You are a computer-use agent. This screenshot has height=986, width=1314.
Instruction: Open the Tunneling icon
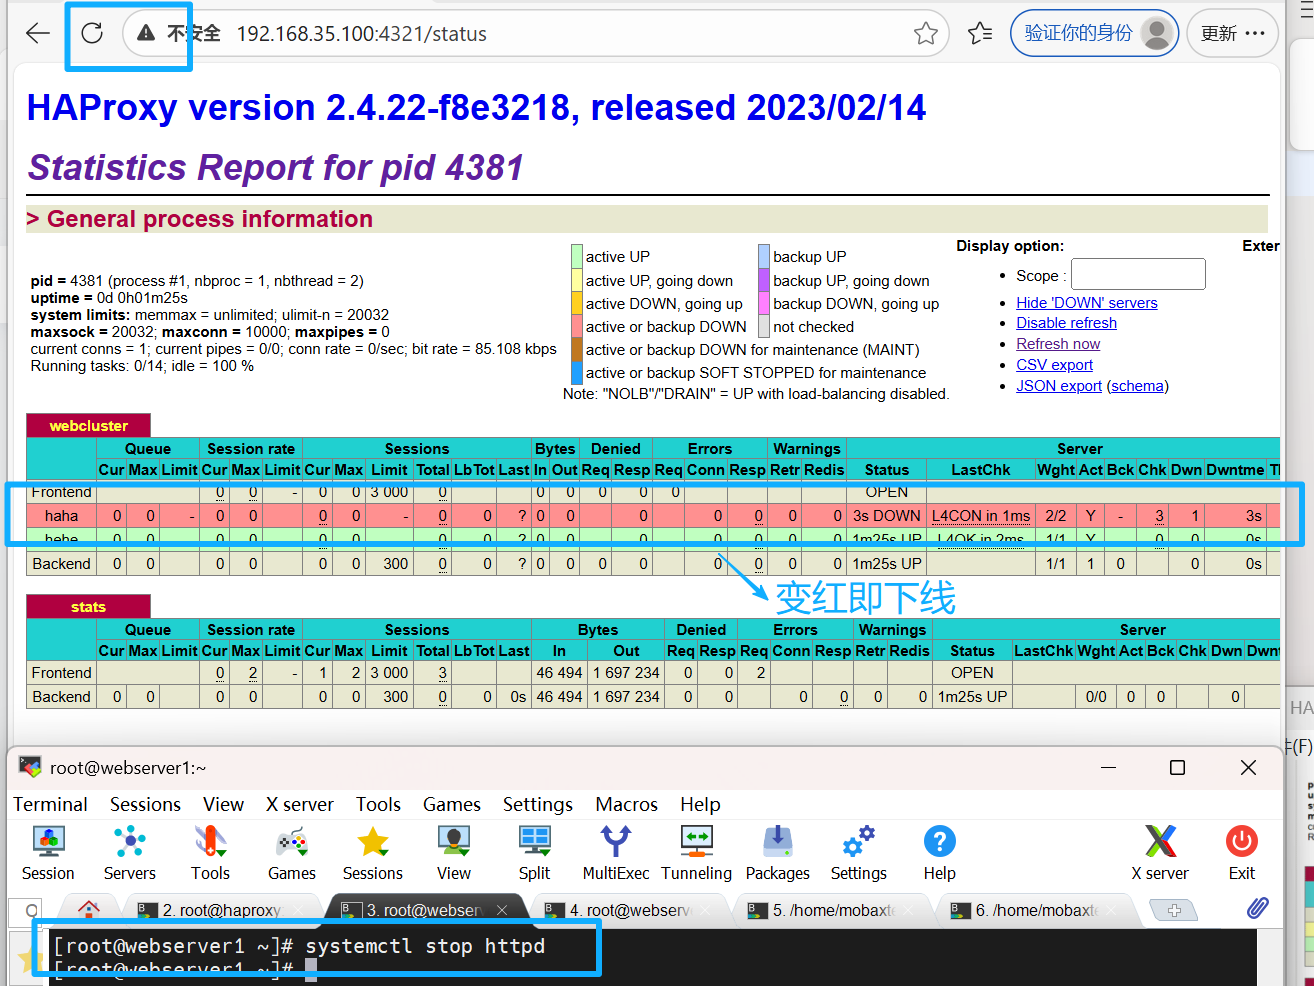[x=696, y=842]
